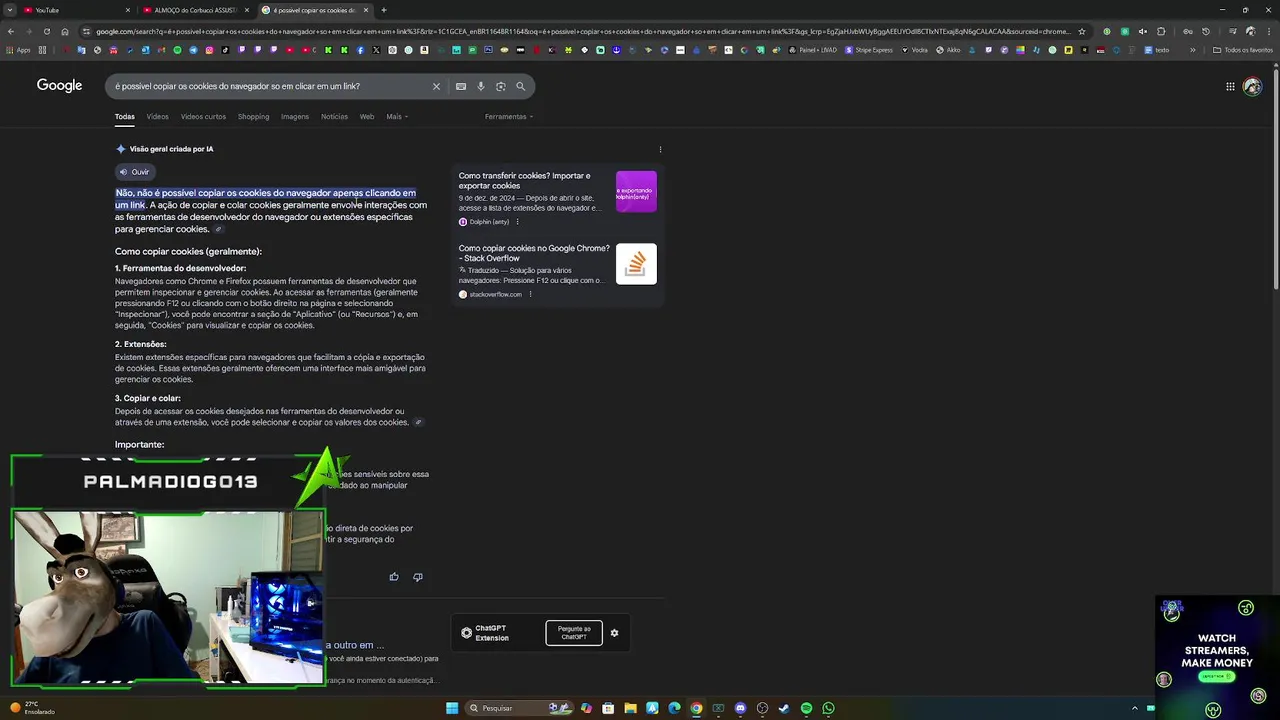The width and height of the screenshot is (1280, 720).
Task: Expand the Ferramentas dropdown
Action: 509,117
